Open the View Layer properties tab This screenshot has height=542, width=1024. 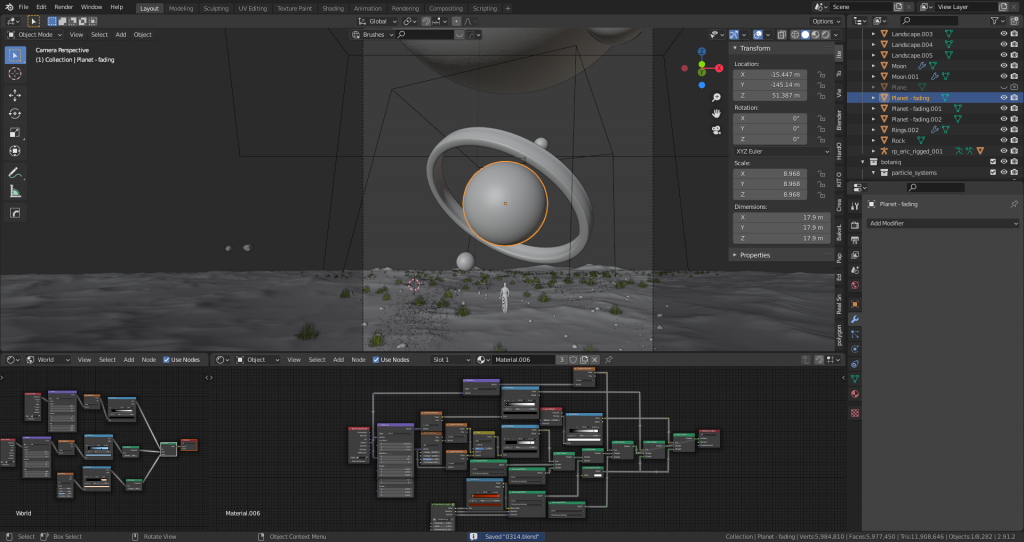point(855,255)
